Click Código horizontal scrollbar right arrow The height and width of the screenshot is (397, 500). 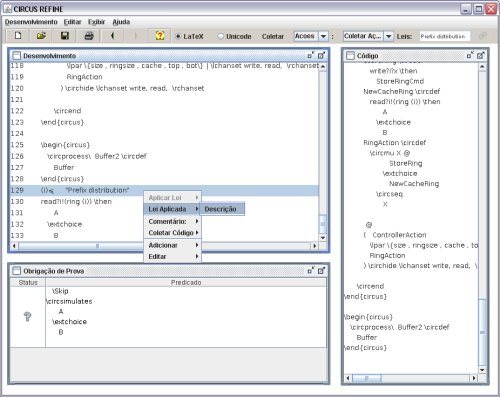pyautogui.click(x=474, y=378)
